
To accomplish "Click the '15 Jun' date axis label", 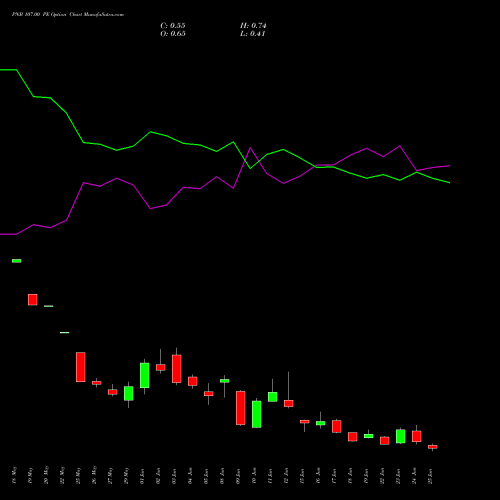I will tap(302, 476).
